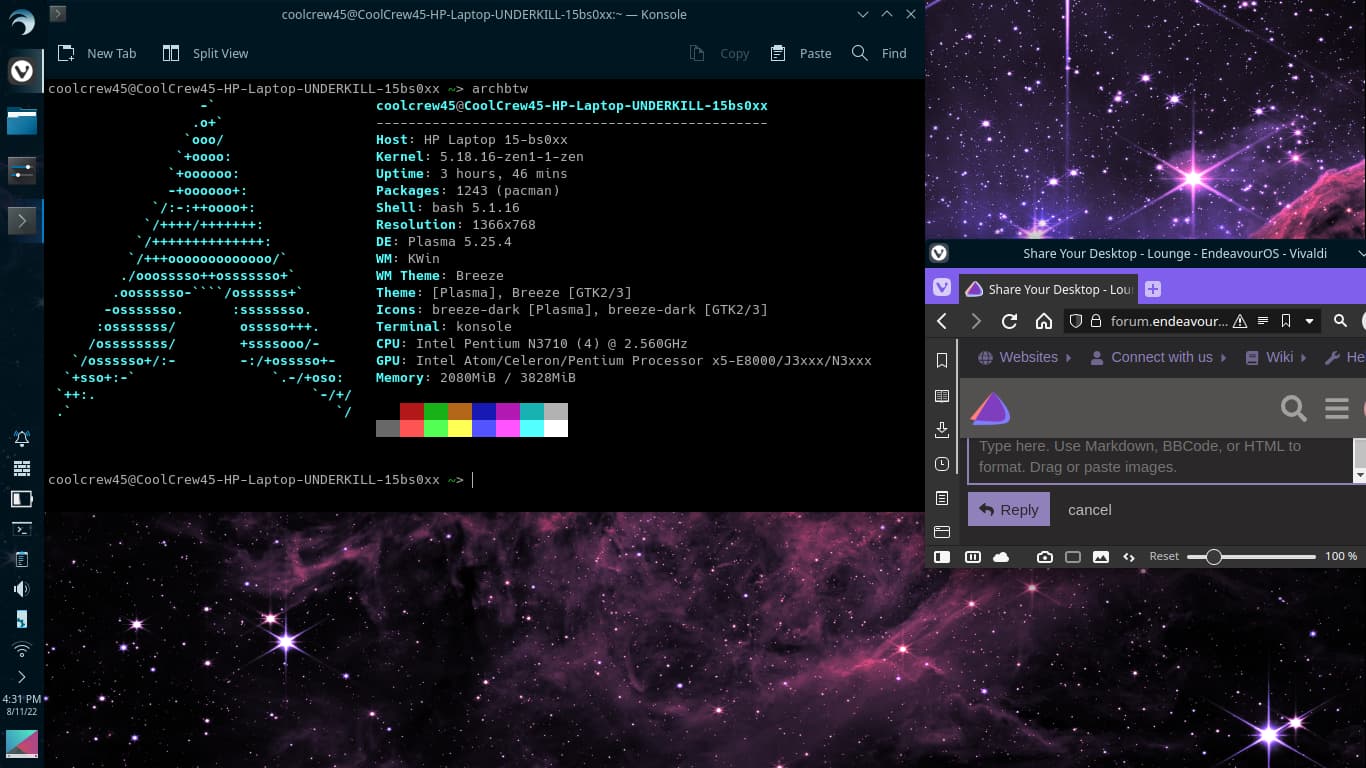Click the EndeavourOS forum logo
Screen dimensions: 1366x768
991,408
